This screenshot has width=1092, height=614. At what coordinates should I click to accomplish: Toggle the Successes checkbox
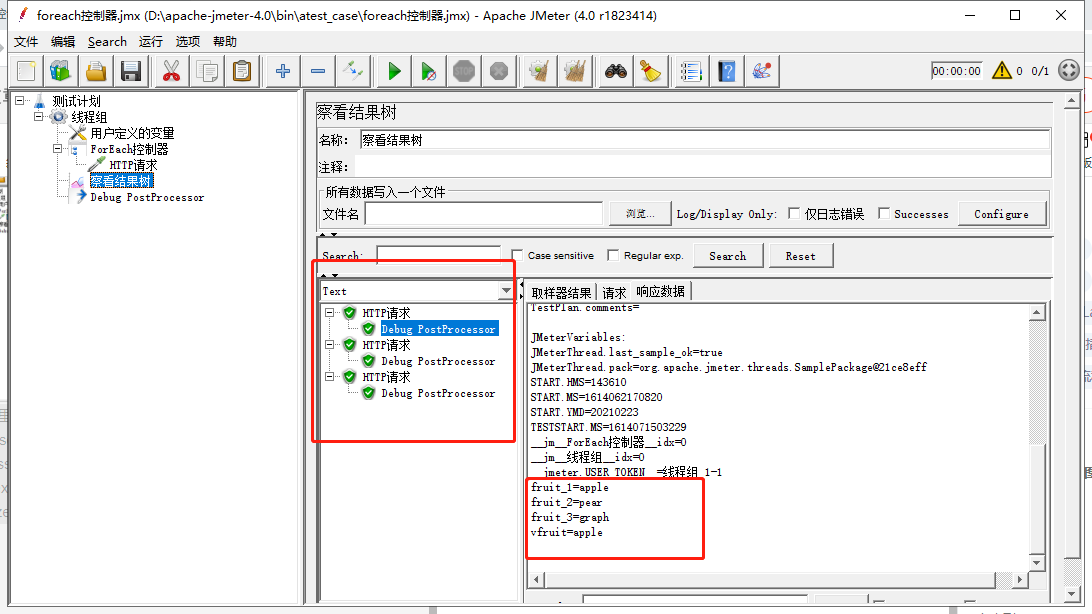pyautogui.click(x=884, y=214)
